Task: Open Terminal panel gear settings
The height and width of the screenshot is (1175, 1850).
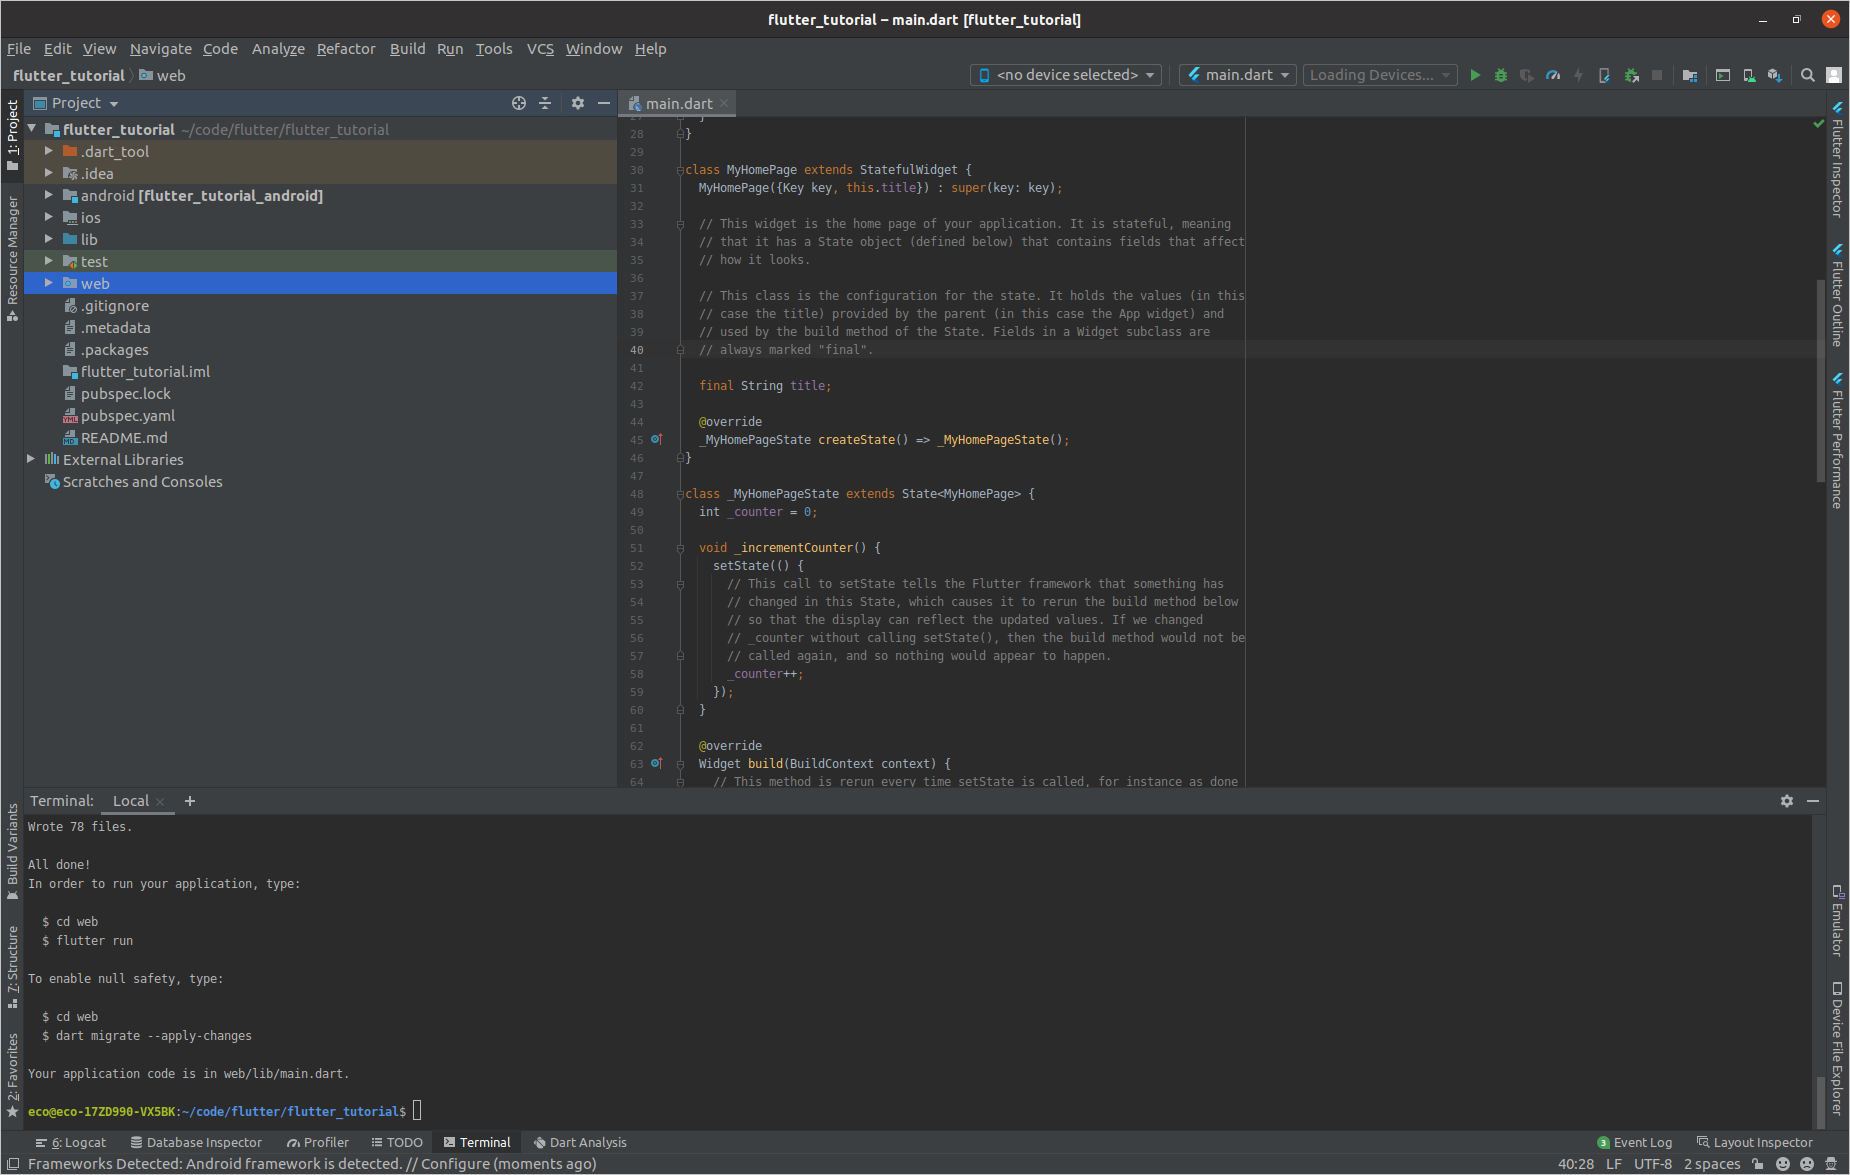Action: 1786,801
